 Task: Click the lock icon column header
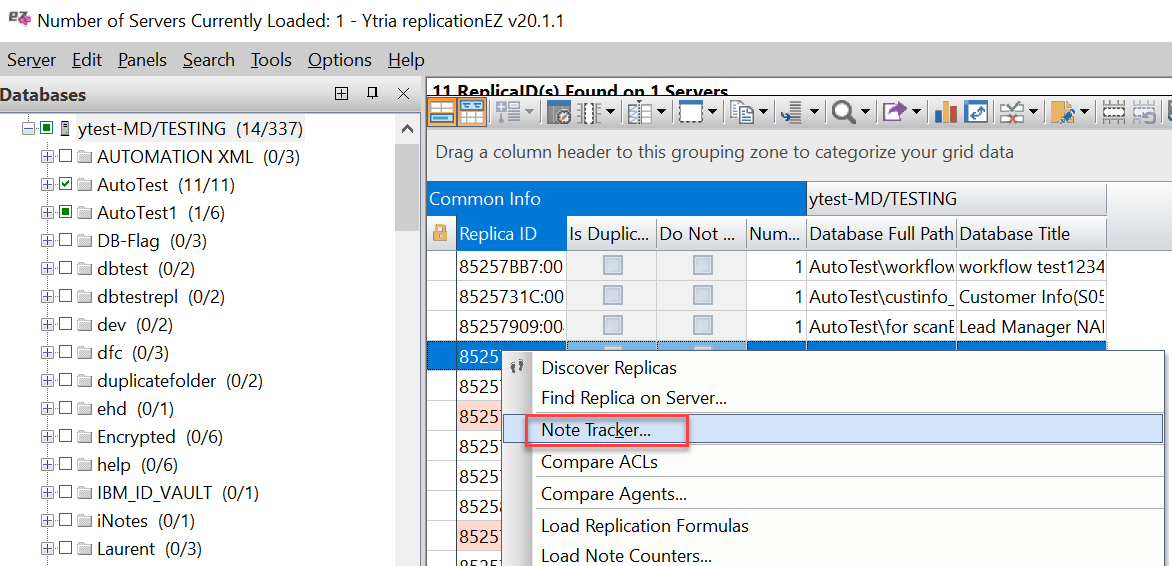[440, 234]
